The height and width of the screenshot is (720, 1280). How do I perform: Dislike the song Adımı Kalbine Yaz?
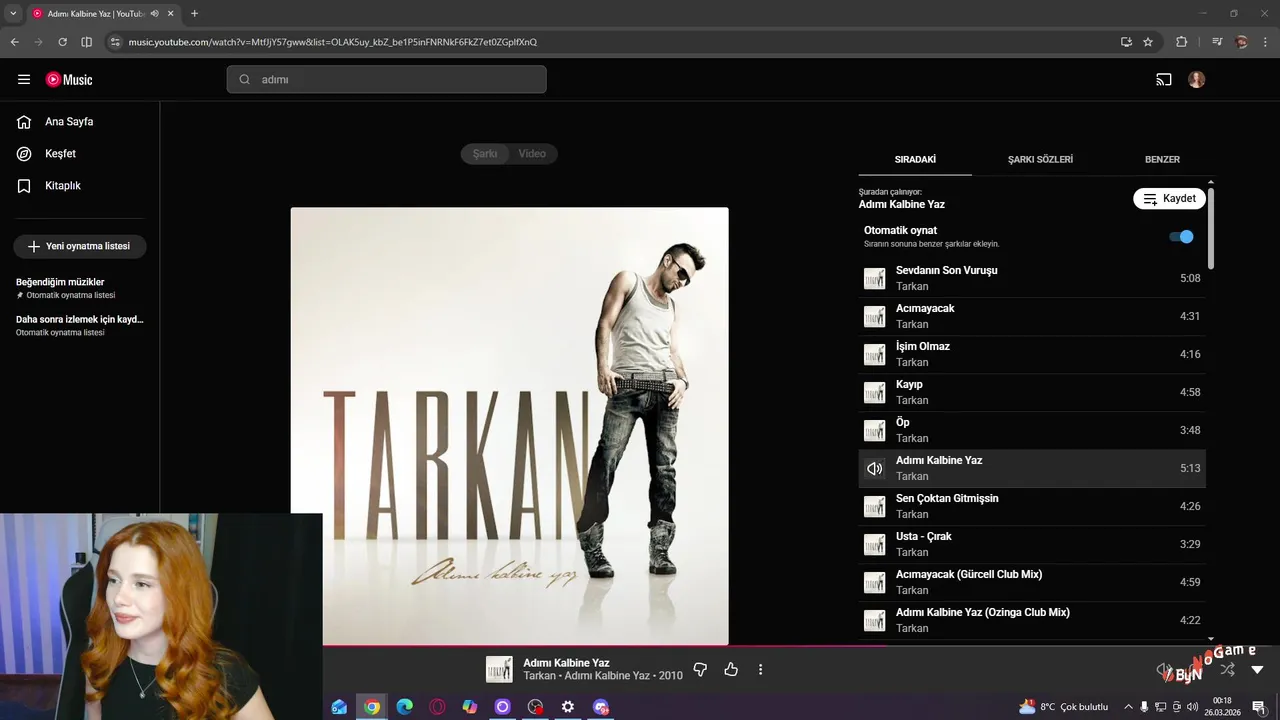pyautogui.click(x=700, y=670)
